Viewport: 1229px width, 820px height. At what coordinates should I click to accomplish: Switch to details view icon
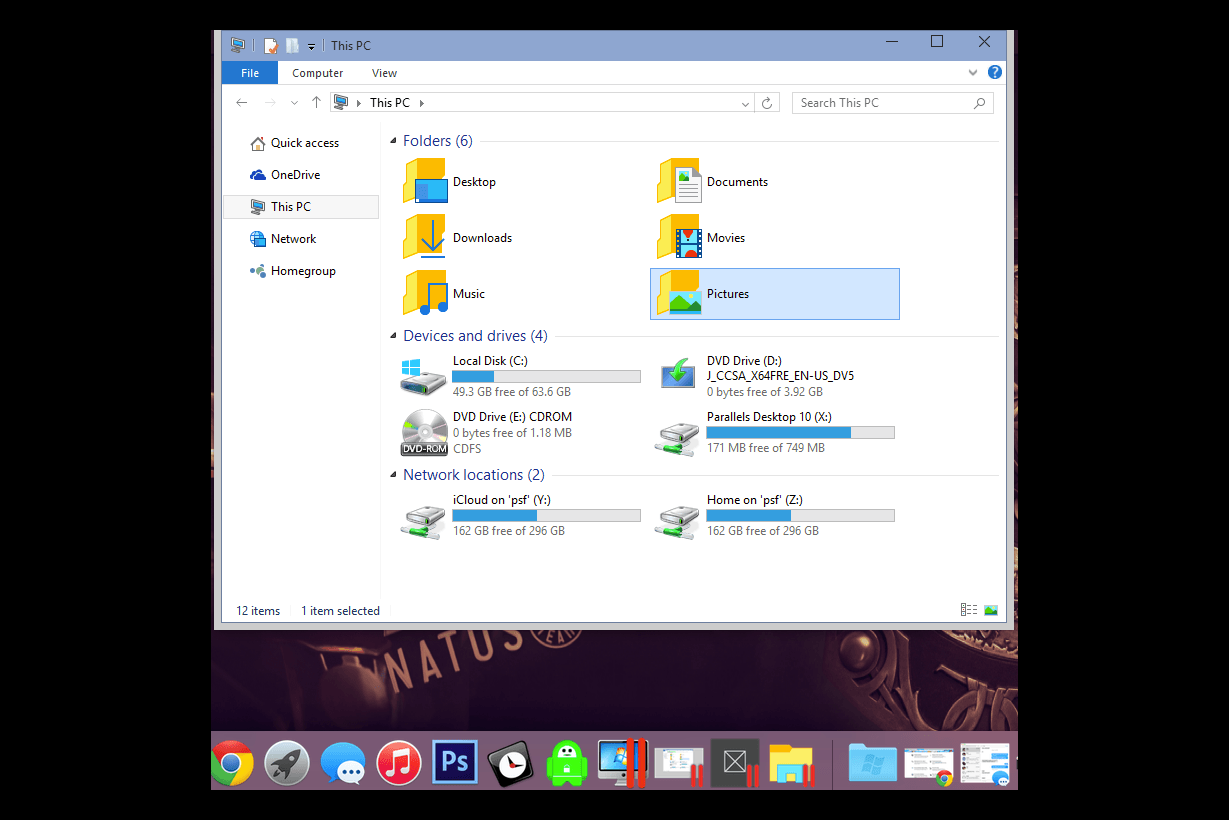pyautogui.click(x=968, y=610)
